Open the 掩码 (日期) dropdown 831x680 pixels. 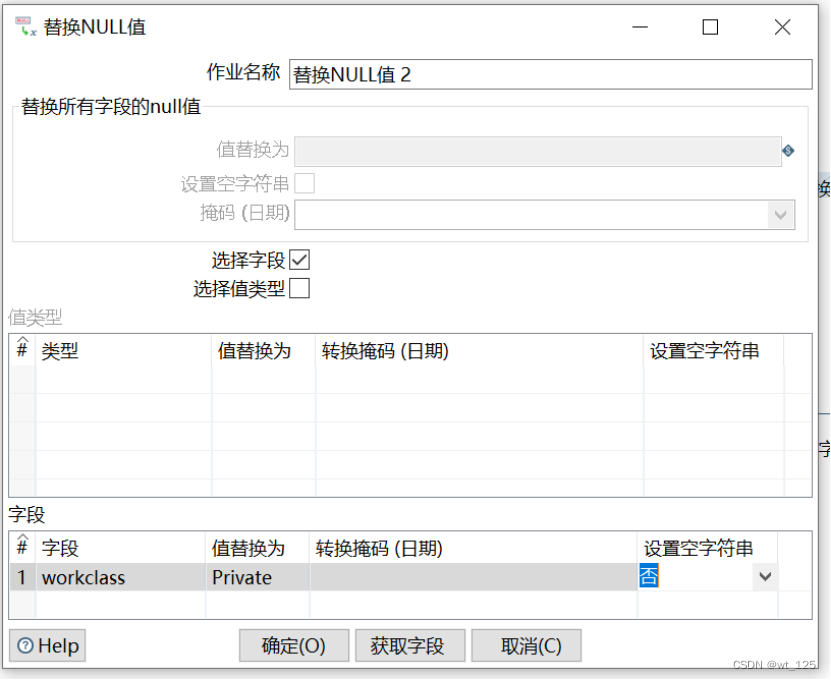(x=782, y=215)
